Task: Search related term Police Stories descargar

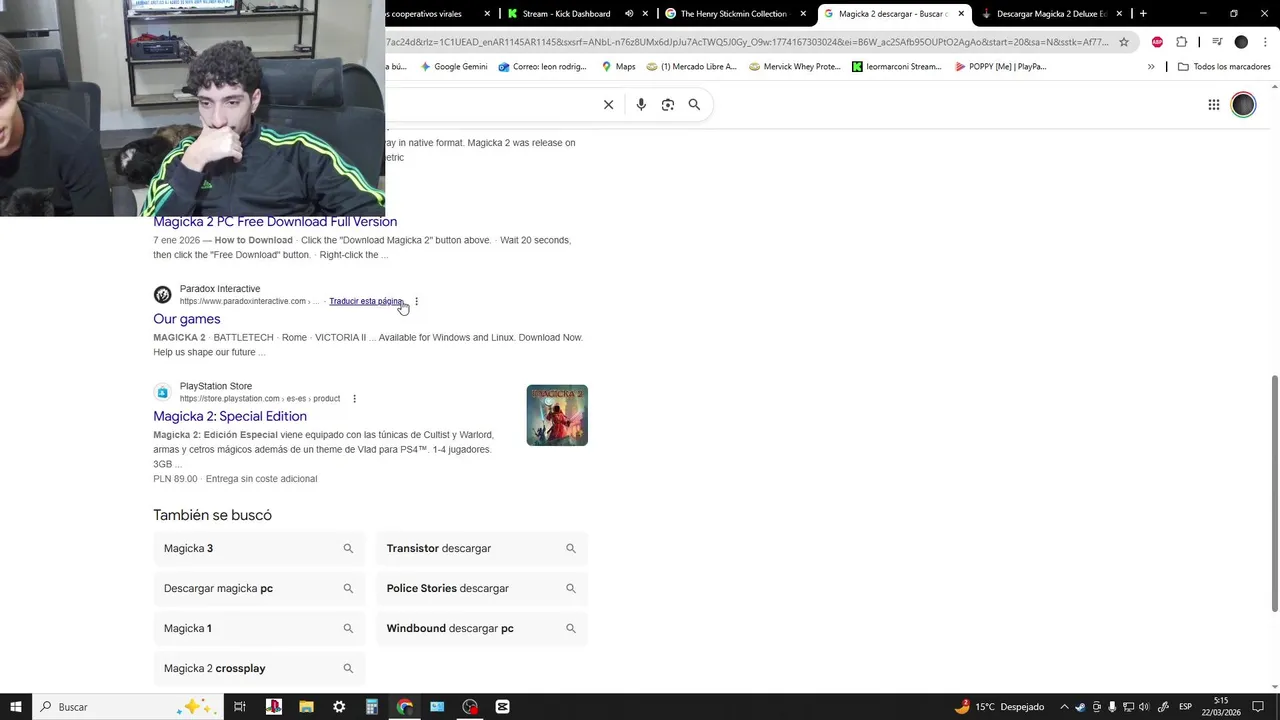Action: click(x=482, y=588)
